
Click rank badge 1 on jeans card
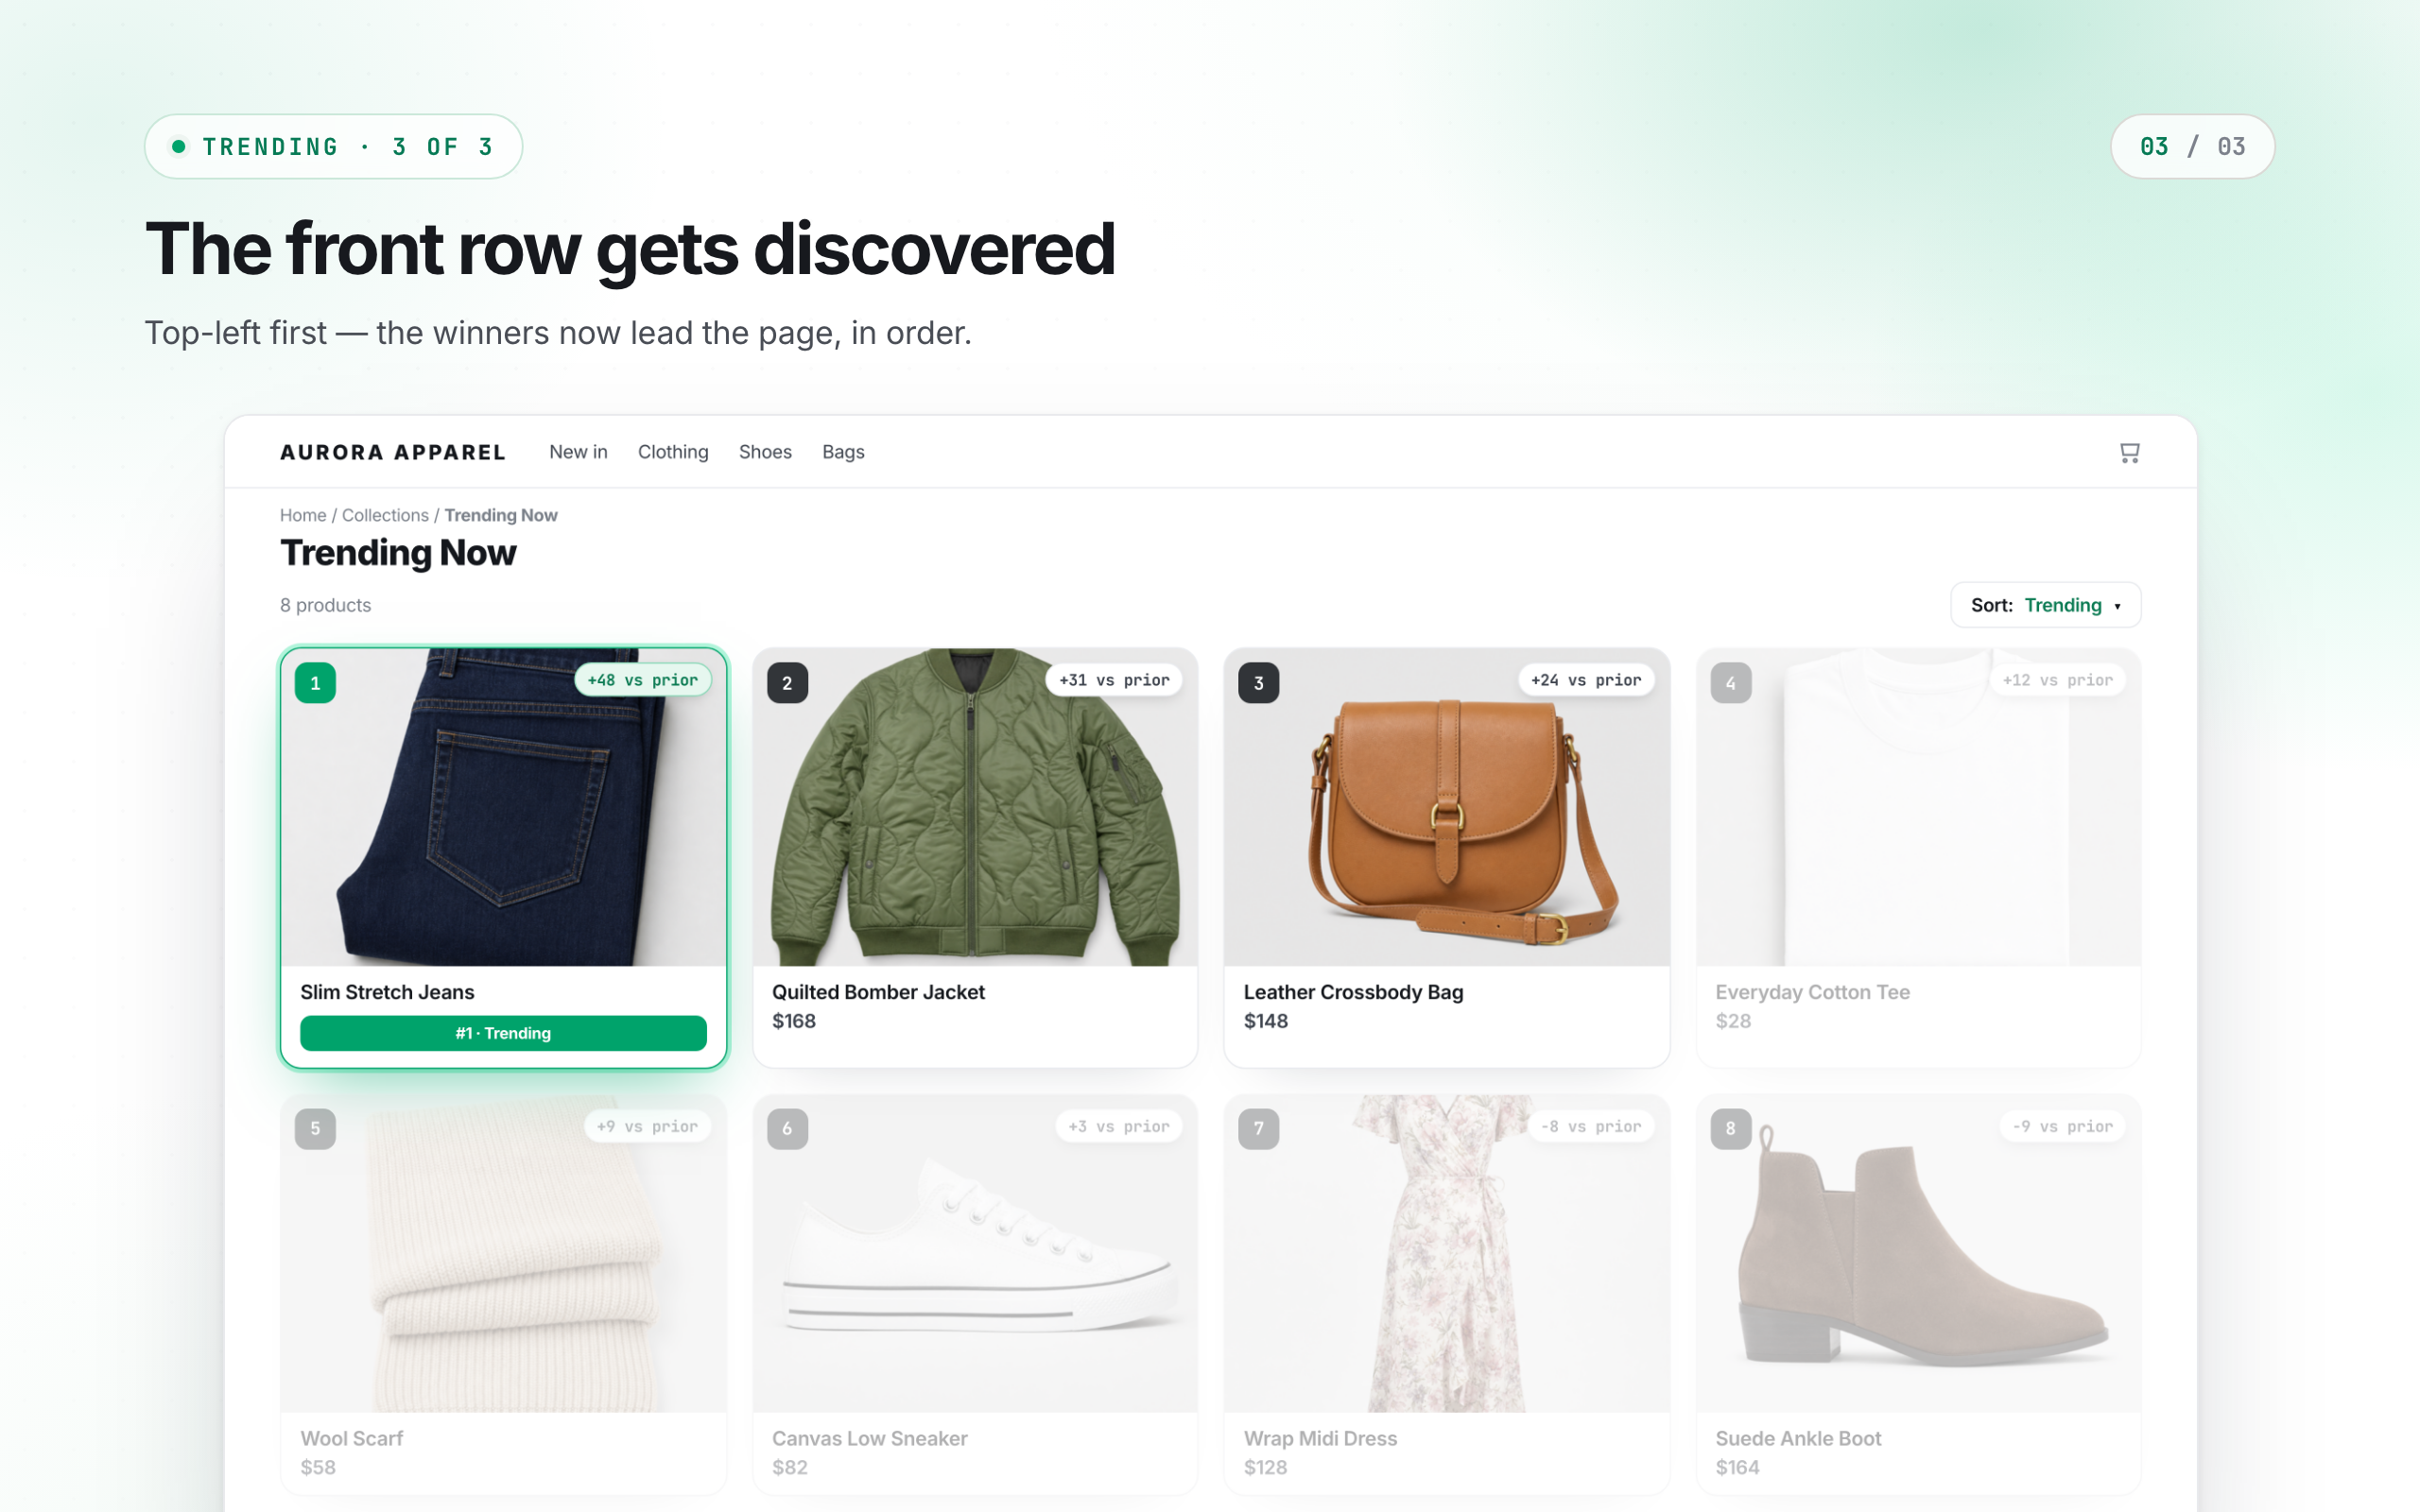click(x=315, y=683)
